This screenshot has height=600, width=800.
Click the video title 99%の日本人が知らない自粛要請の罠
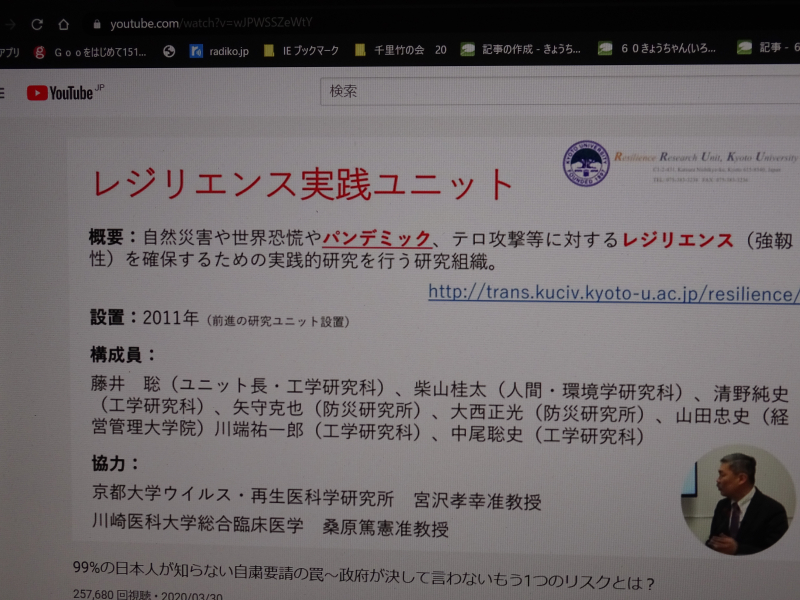coord(364,575)
